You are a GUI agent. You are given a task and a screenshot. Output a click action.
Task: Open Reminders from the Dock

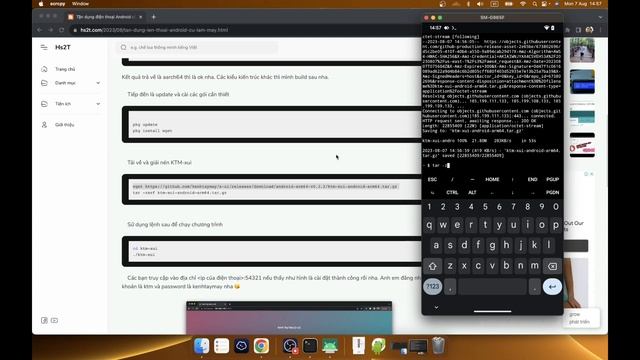coord(221,346)
